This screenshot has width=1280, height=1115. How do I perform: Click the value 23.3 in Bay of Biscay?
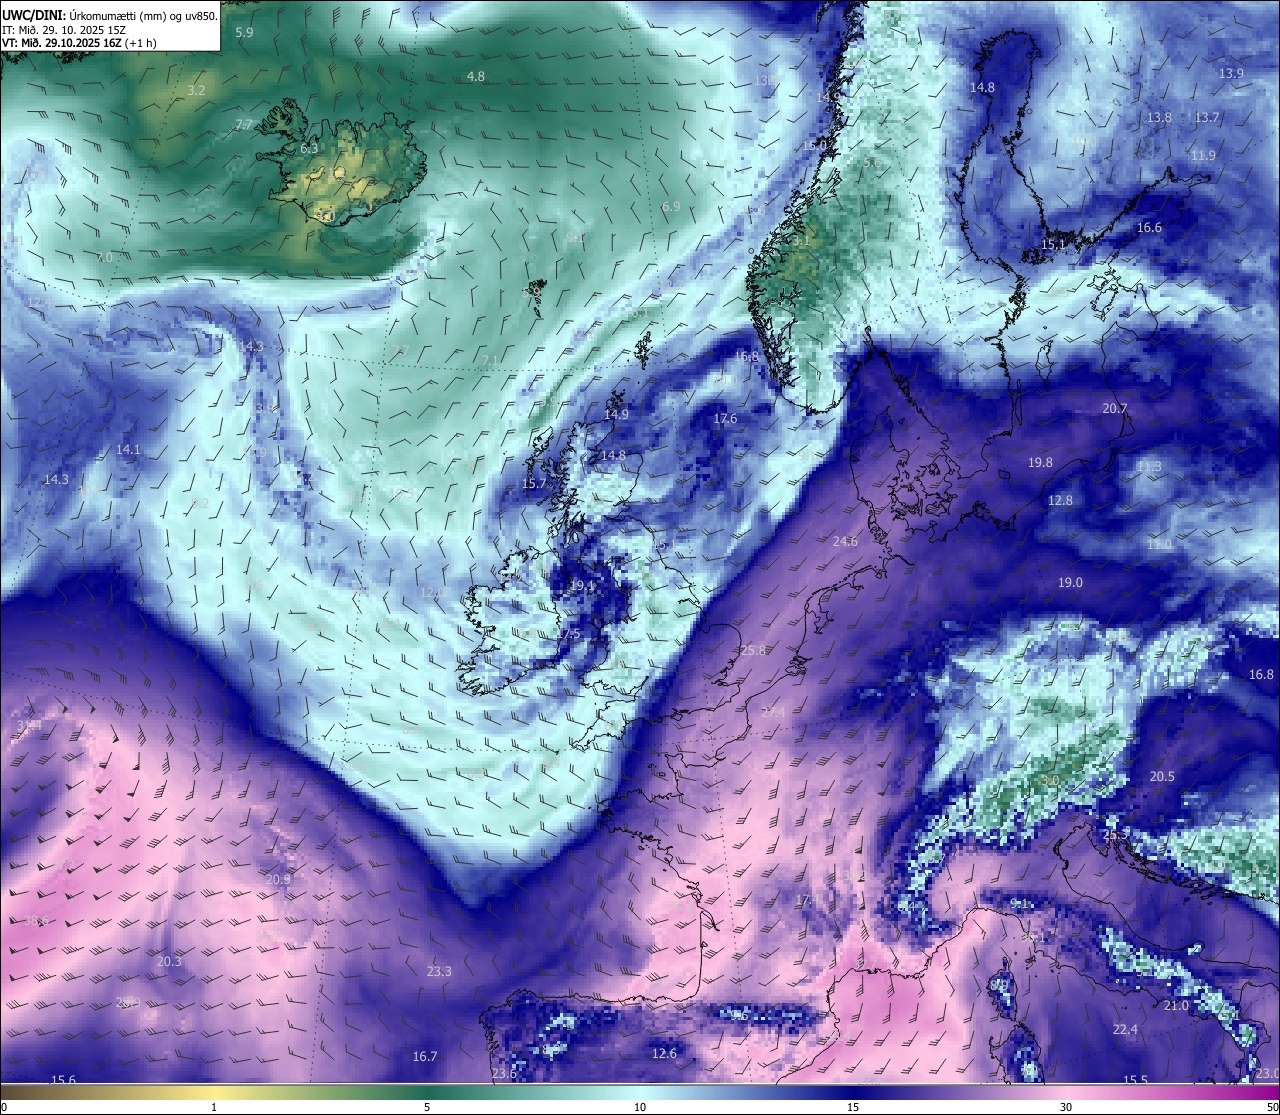coord(439,972)
